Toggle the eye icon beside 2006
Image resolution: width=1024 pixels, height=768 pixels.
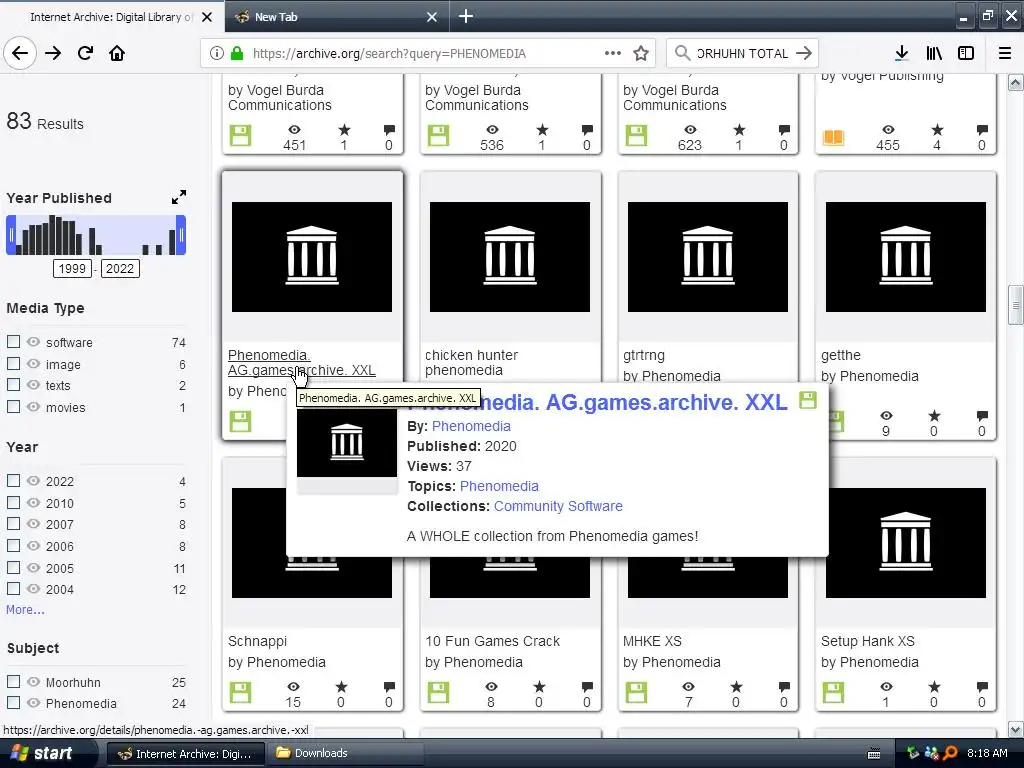tap(33, 545)
